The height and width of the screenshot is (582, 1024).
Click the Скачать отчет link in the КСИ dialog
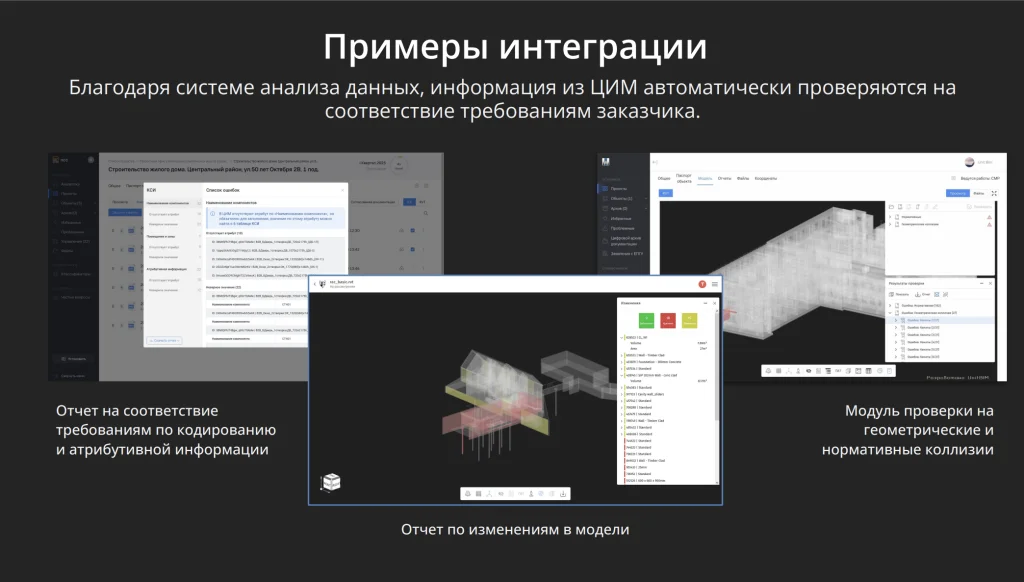[x=164, y=340]
